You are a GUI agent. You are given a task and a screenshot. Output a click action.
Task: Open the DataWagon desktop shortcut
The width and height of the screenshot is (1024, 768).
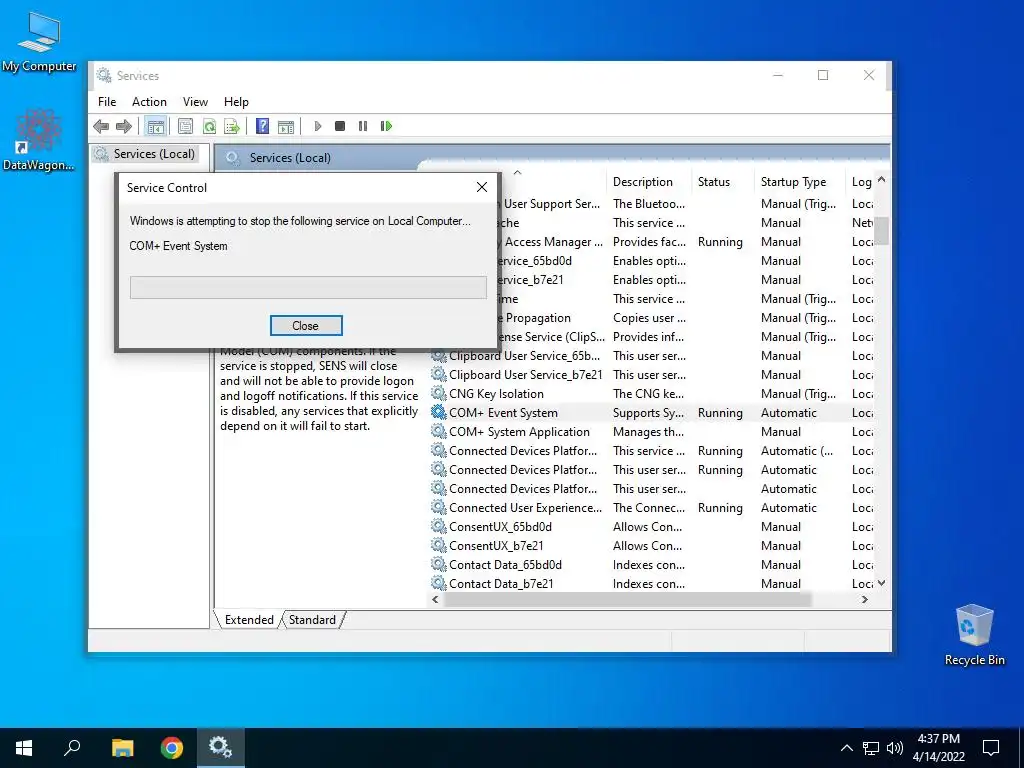(x=39, y=140)
